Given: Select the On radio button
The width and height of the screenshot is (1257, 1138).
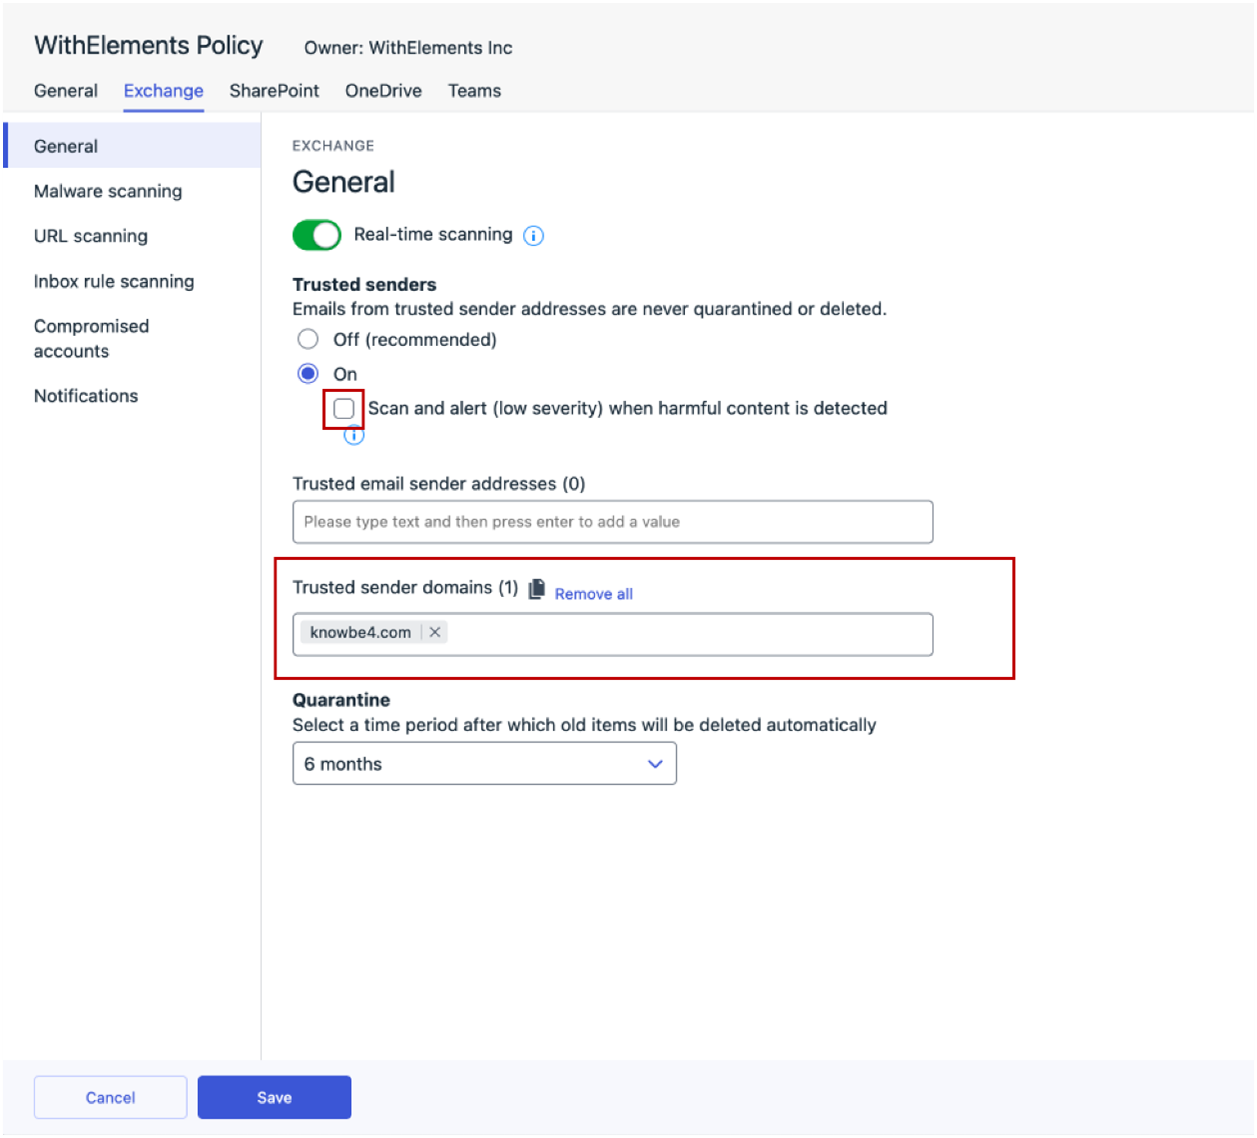Looking at the screenshot, I should (308, 374).
